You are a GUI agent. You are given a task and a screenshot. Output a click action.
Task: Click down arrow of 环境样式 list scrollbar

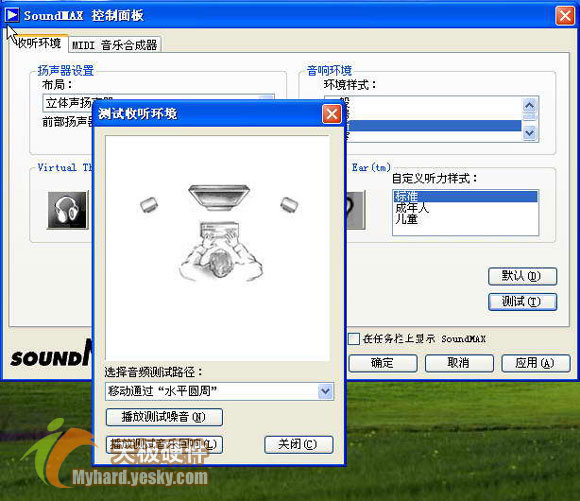click(530, 132)
